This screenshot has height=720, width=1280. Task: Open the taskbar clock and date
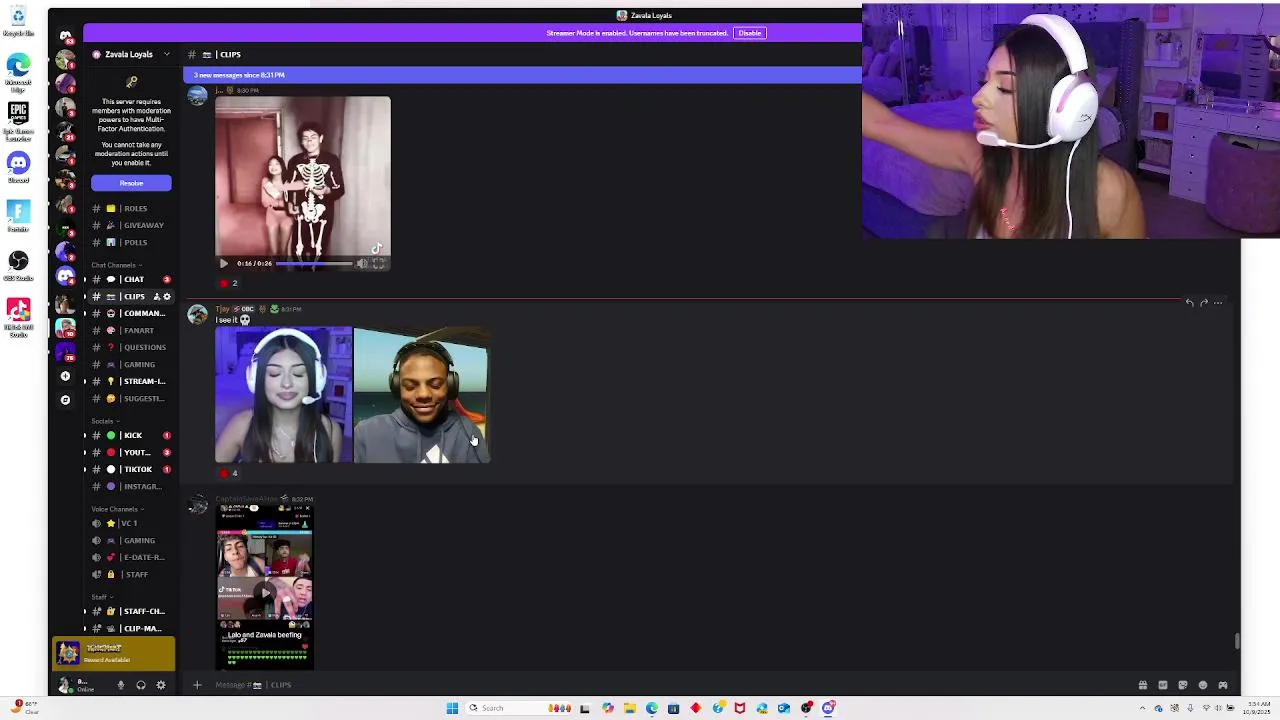[x=1257, y=708]
